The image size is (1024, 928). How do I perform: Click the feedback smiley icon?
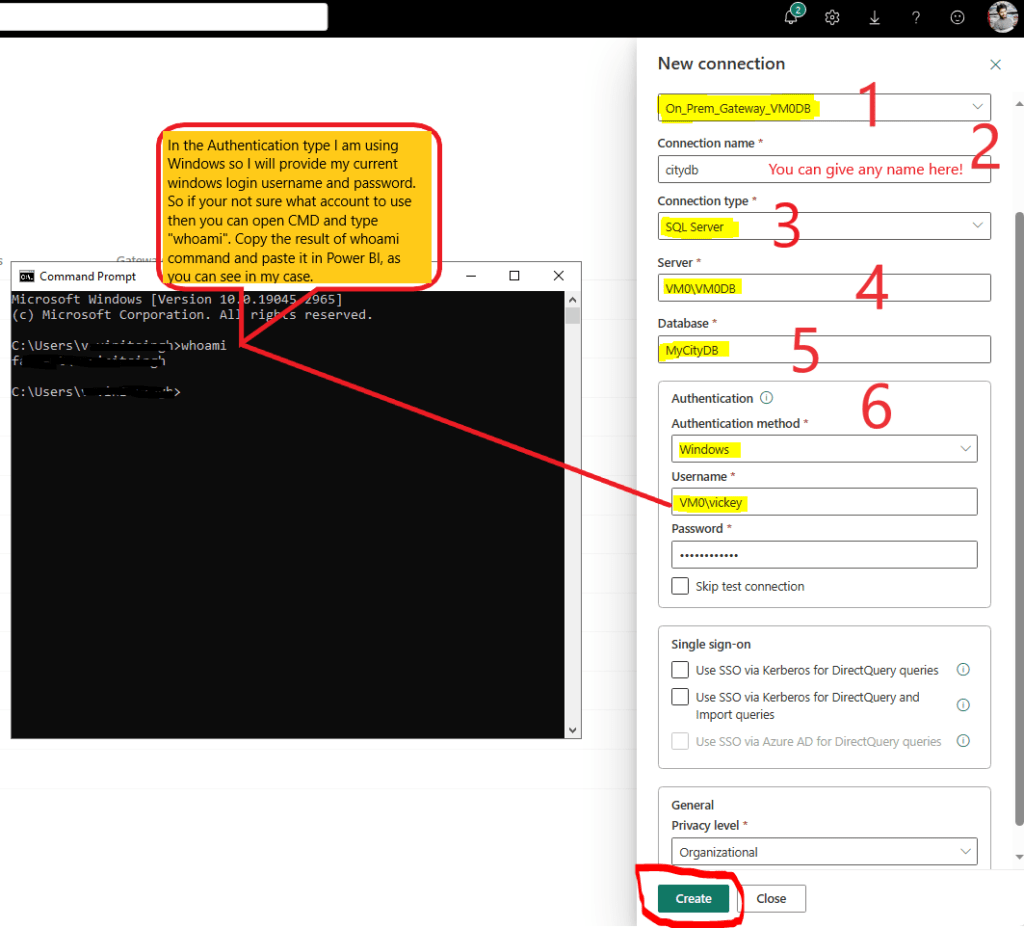[x=957, y=18]
